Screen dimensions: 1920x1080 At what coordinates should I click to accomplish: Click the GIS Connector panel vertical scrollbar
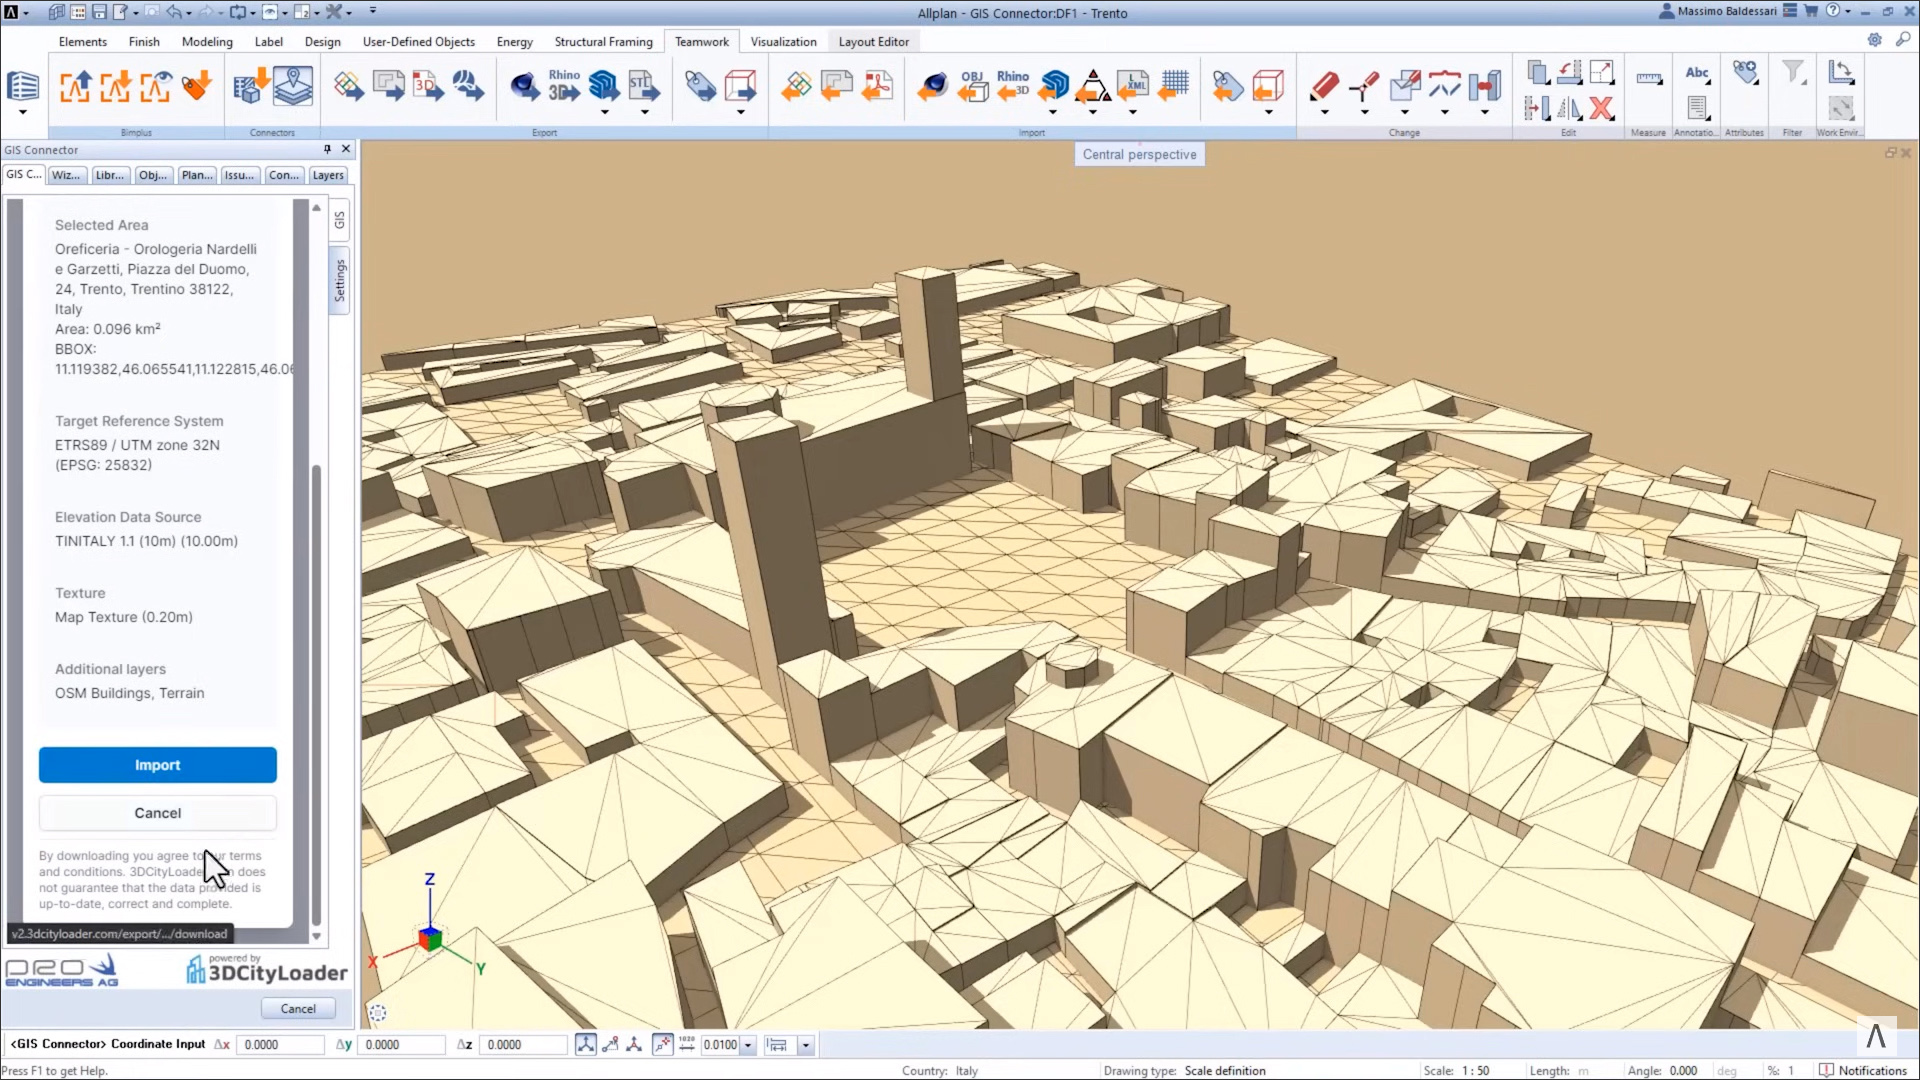316,695
